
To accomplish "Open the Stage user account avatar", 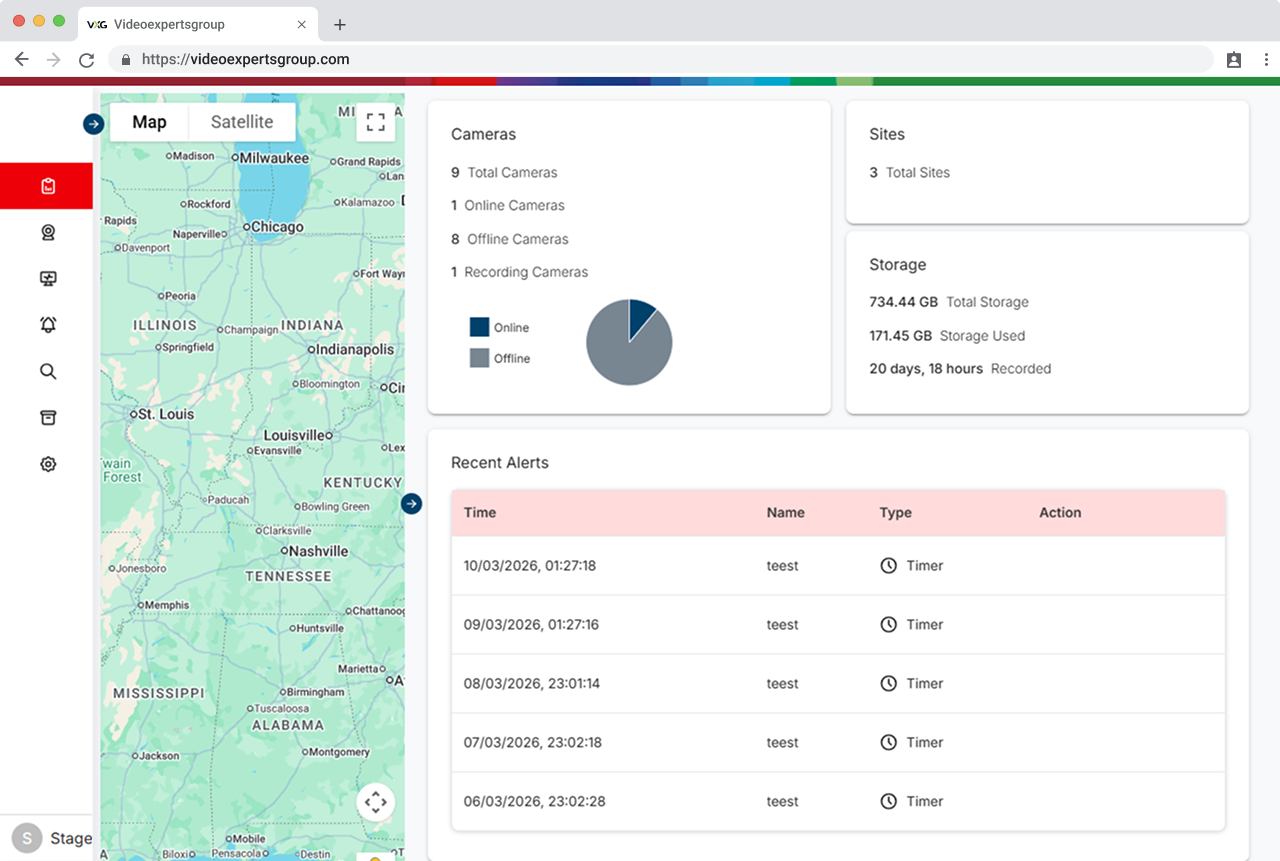I will tap(27, 838).
